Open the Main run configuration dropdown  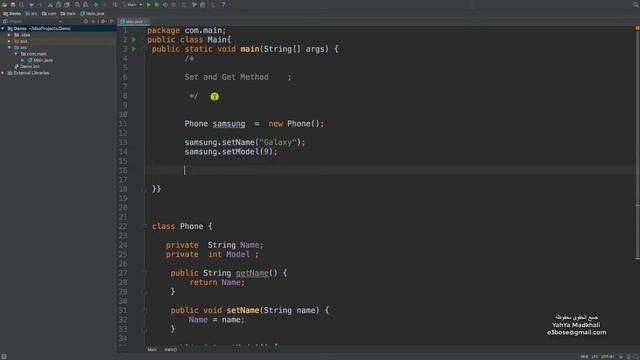coord(133,4)
